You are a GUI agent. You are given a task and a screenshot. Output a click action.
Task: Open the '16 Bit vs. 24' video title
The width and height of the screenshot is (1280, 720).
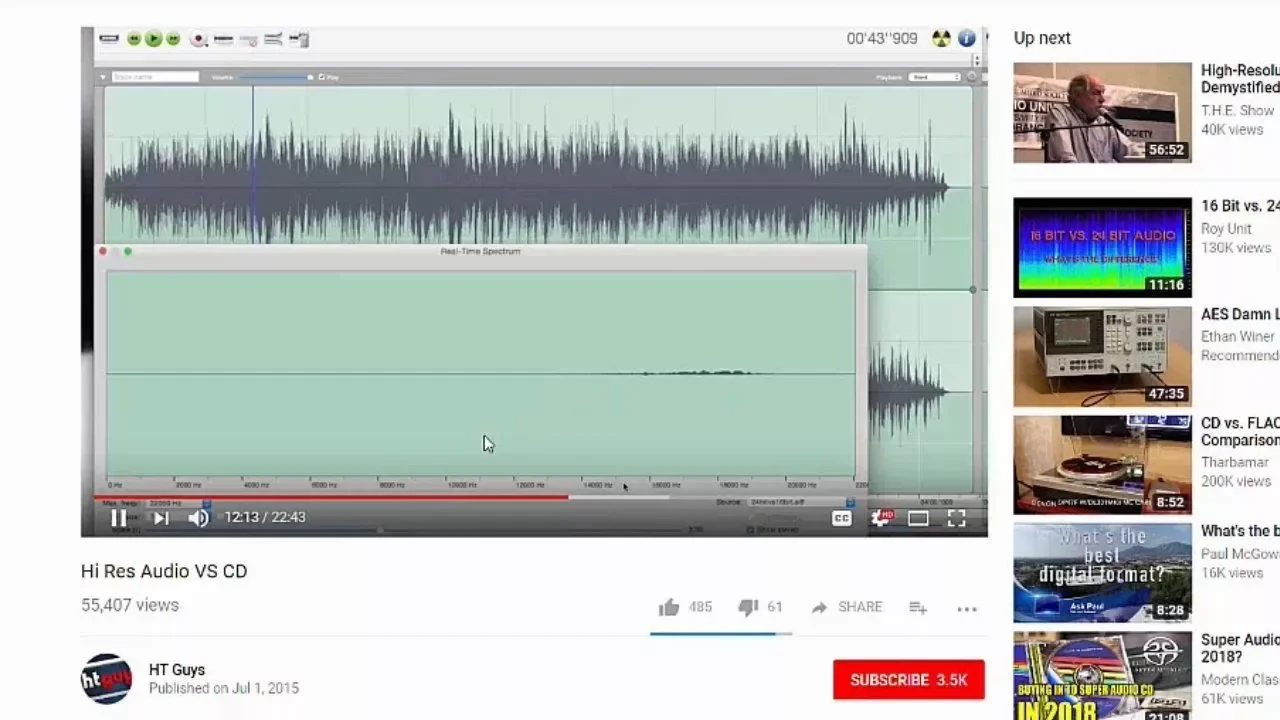pos(1240,205)
